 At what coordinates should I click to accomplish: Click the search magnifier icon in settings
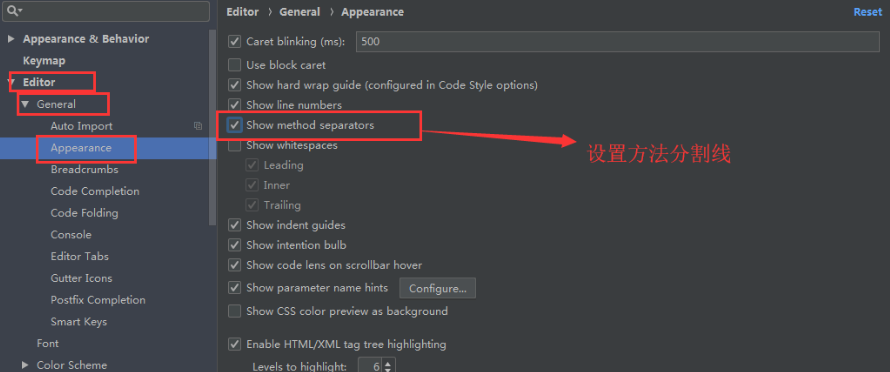click(14, 11)
